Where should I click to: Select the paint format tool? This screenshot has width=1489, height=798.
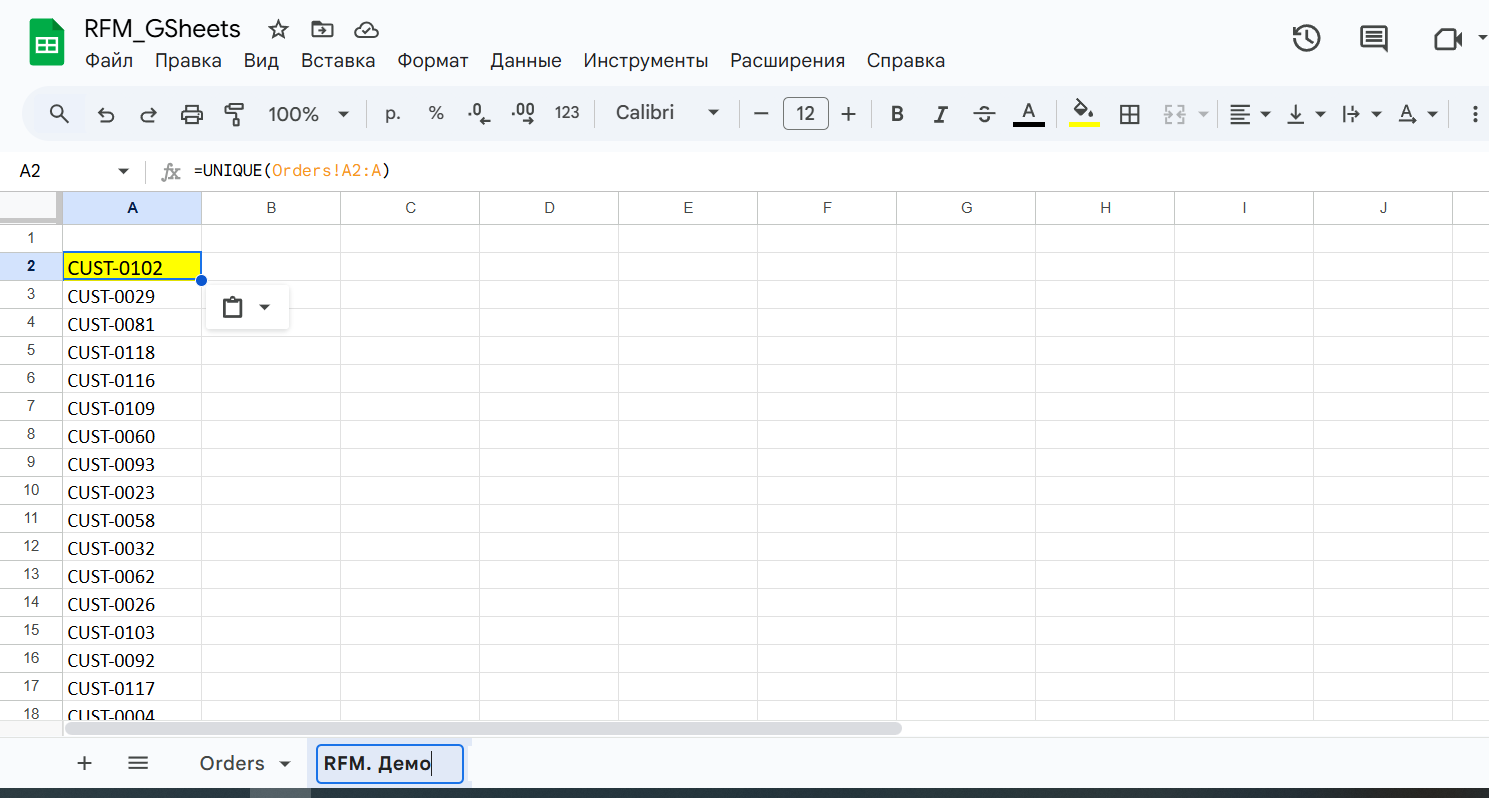pyautogui.click(x=234, y=114)
